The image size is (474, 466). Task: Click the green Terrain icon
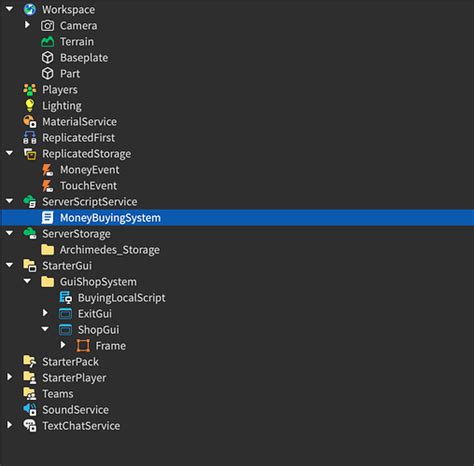click(x=47, y=42)
